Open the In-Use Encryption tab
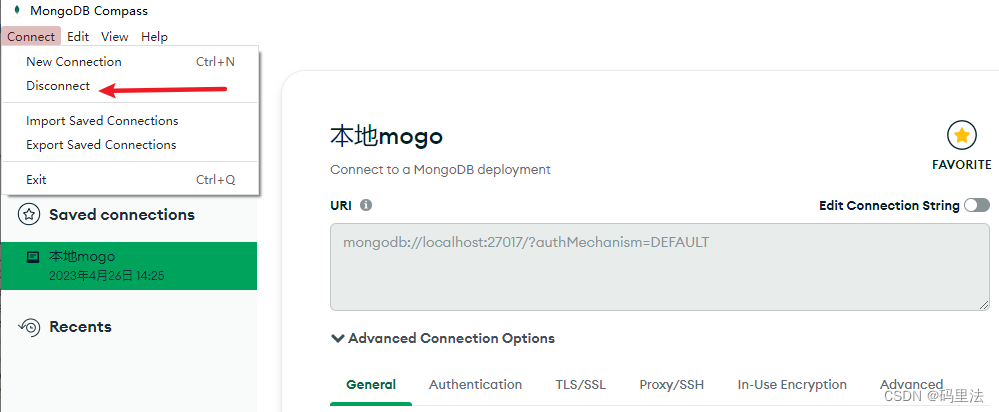The image size is (999, 412). tap(792, 384)
